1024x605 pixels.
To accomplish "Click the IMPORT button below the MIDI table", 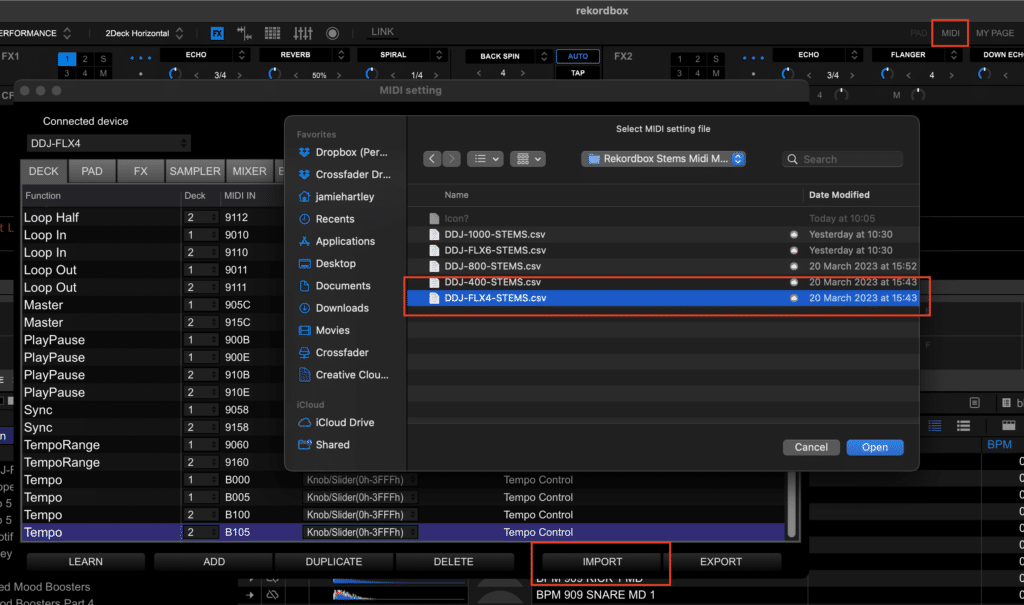I will point(600,561).
